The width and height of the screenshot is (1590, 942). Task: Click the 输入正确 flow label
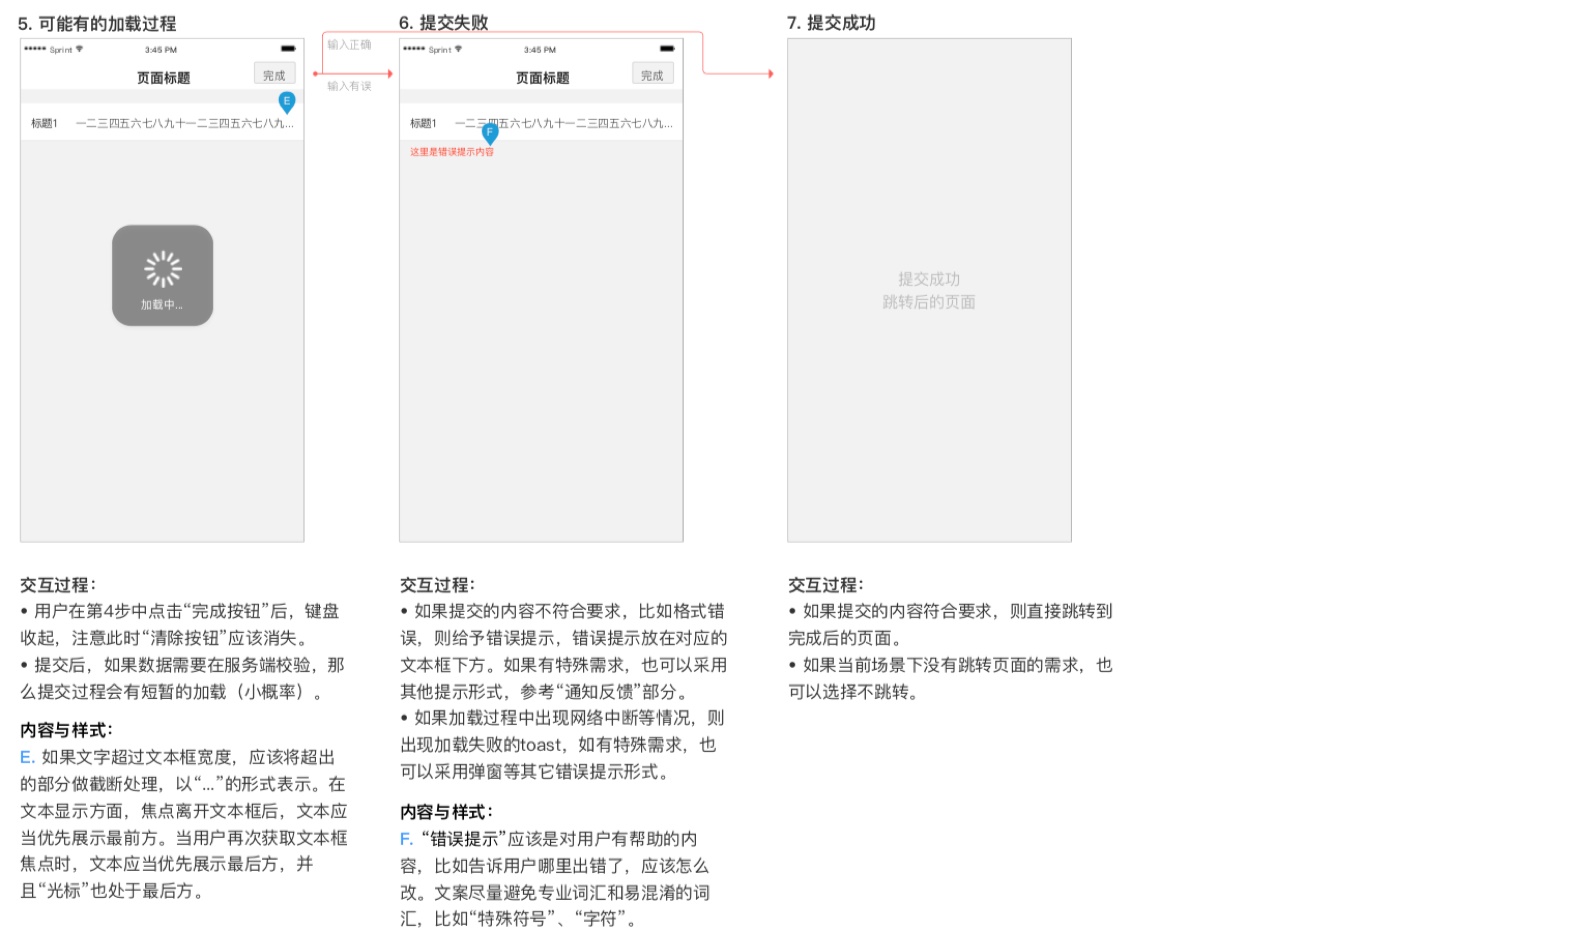click(349, 45)
